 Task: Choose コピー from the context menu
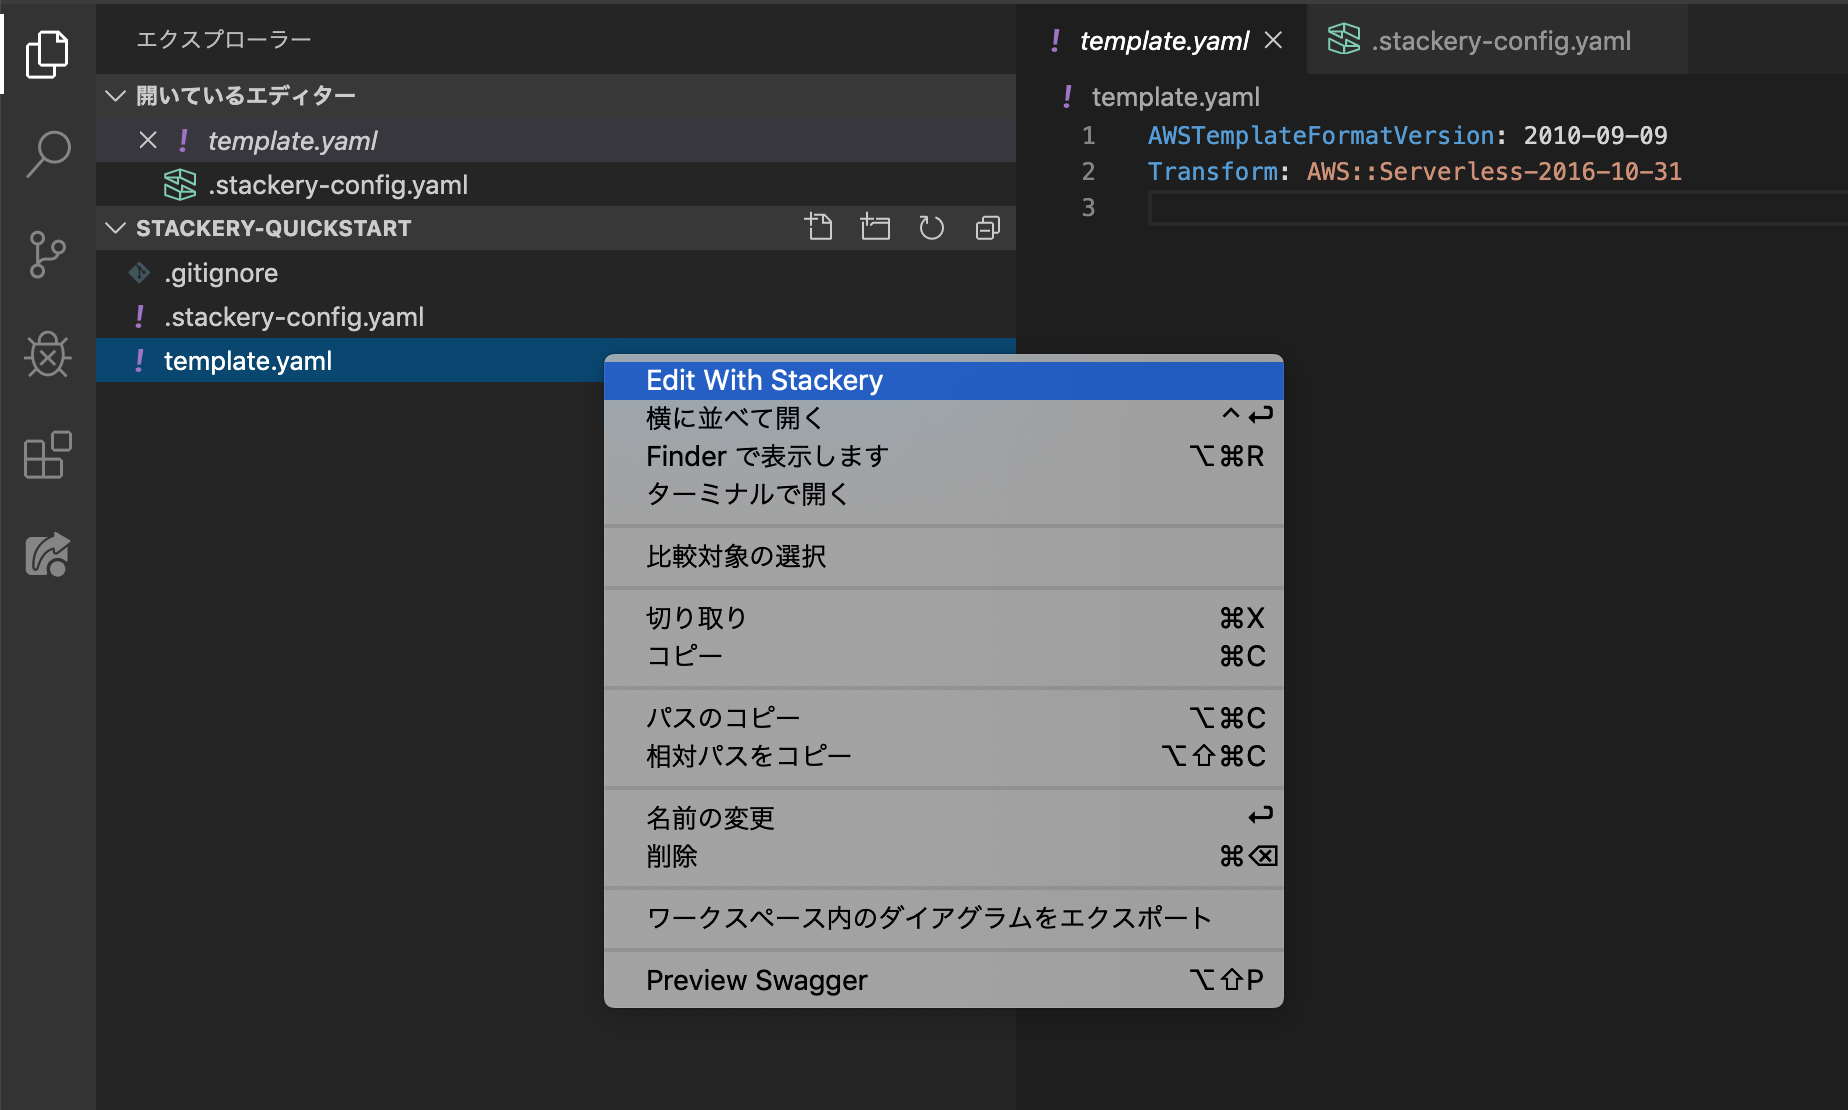tap(943, 656)
